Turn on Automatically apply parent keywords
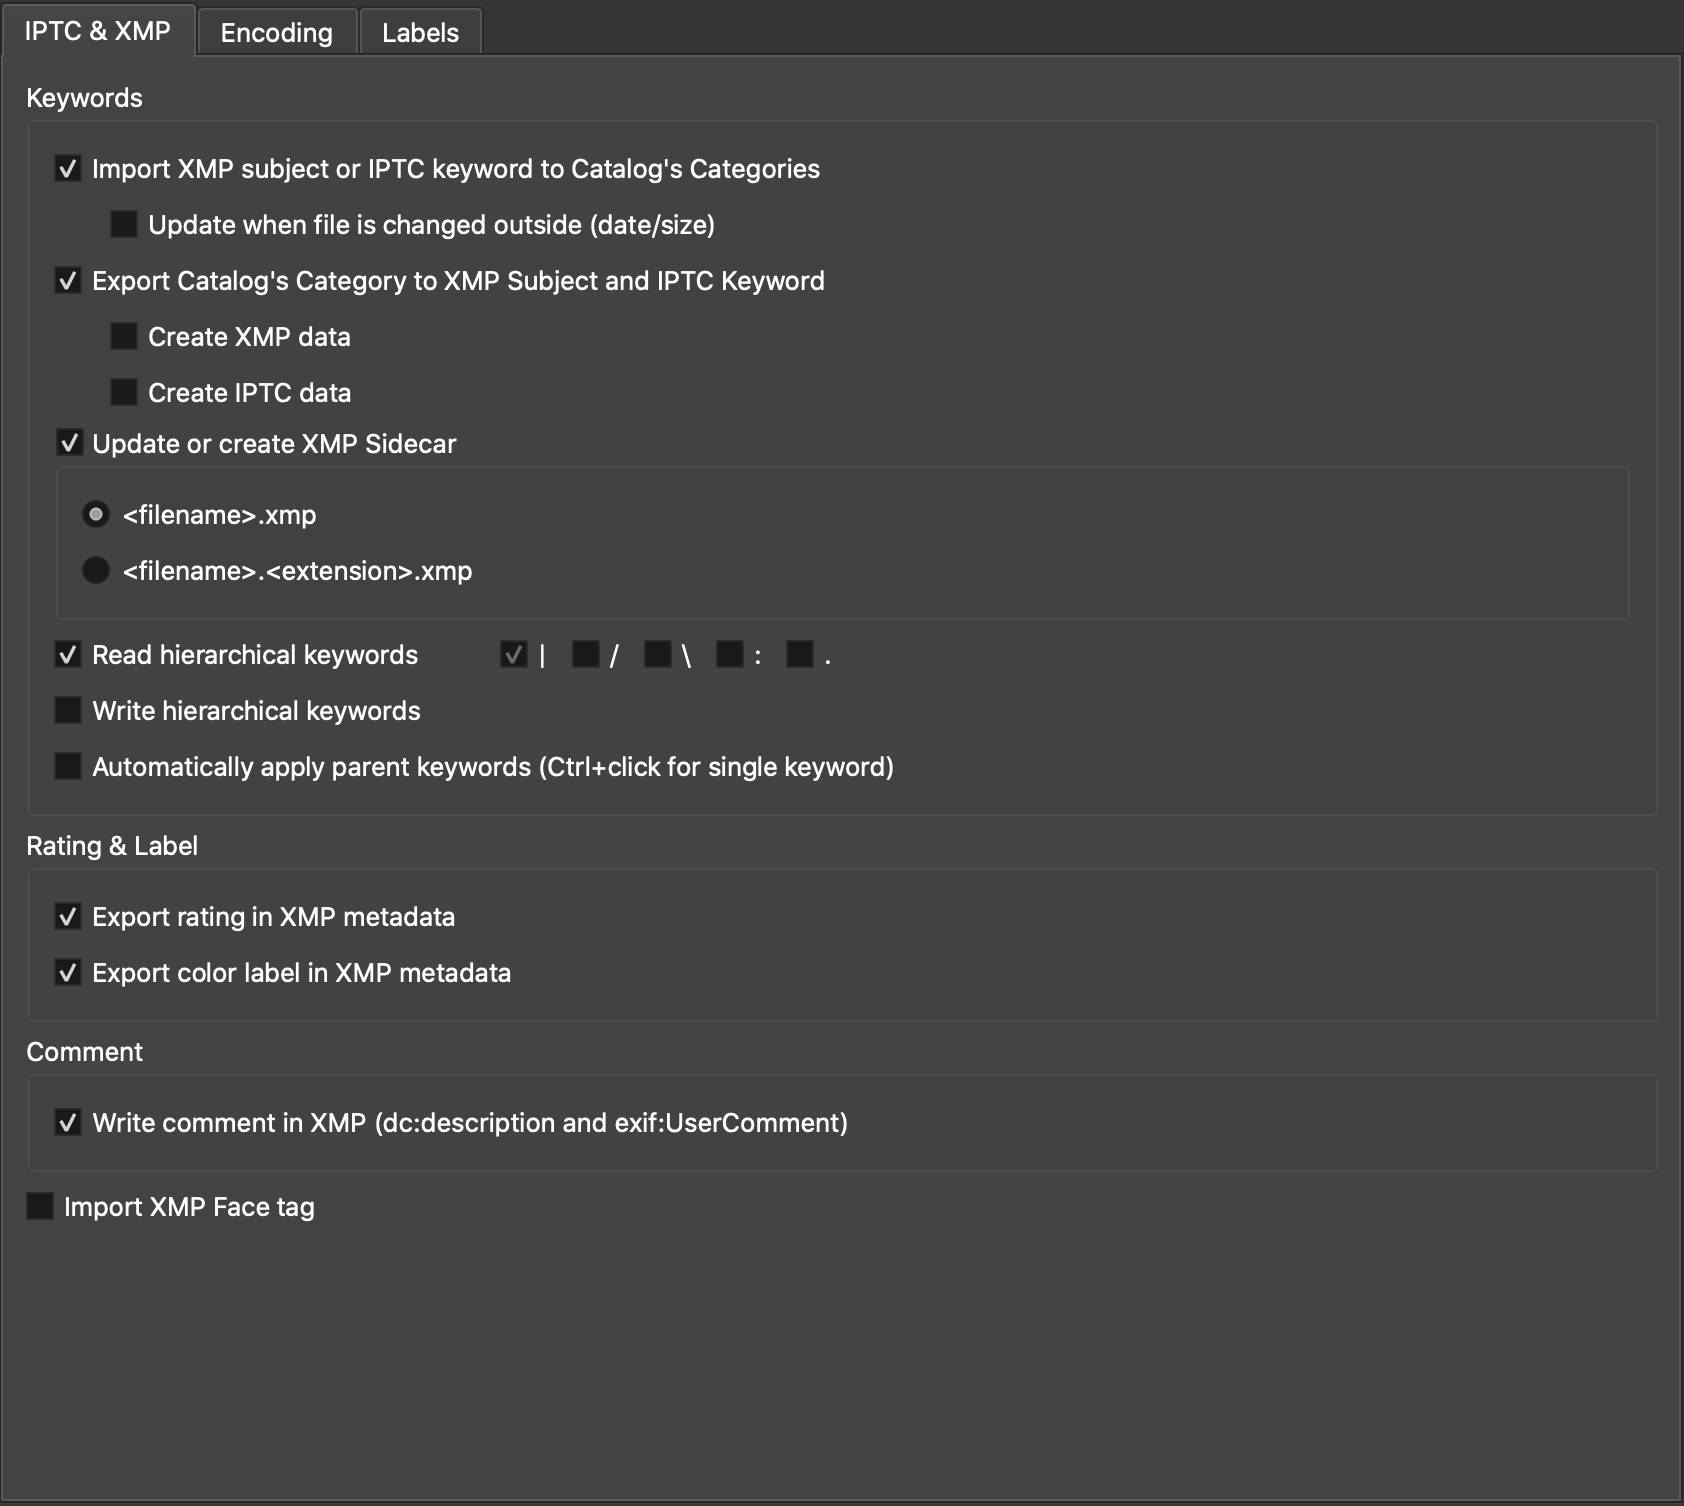The width and height of the screenshot is (1684, 1506). (68, 767)
